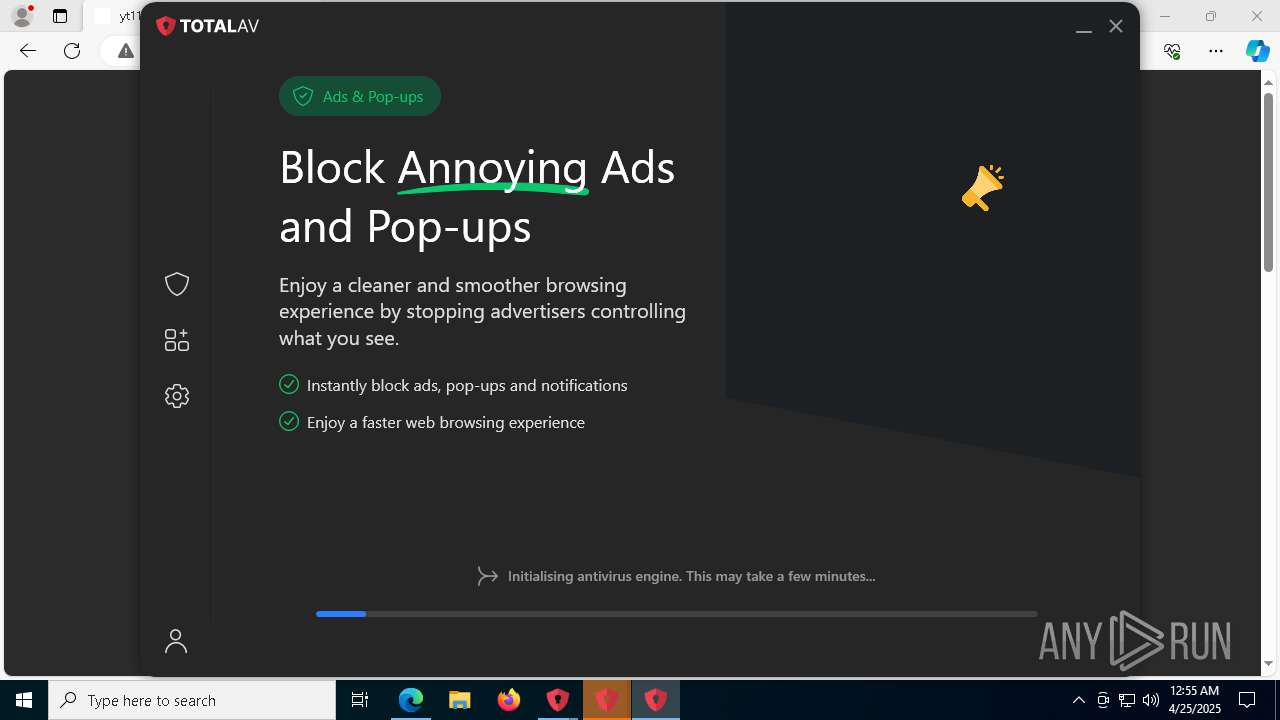The image size is (1280, 720).
Task: Click the Edge page vertical scrollbar thumb
Action: point(1269,181)
